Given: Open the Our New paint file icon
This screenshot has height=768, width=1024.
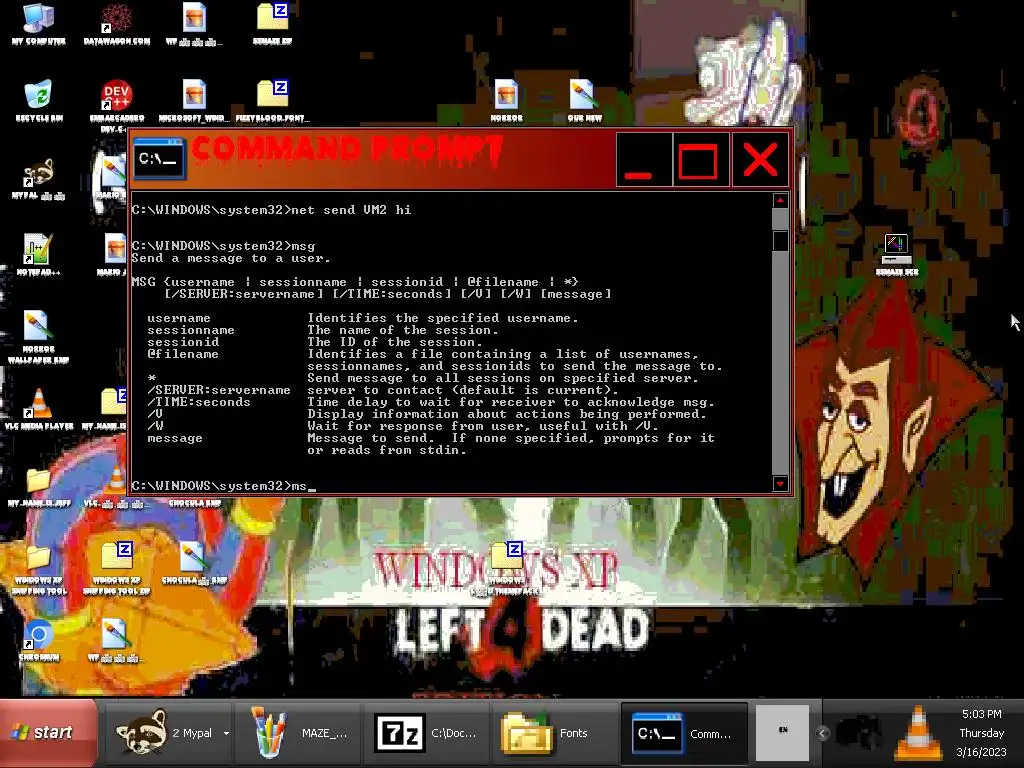Looking at the screenshot, I should click(583, 100).
